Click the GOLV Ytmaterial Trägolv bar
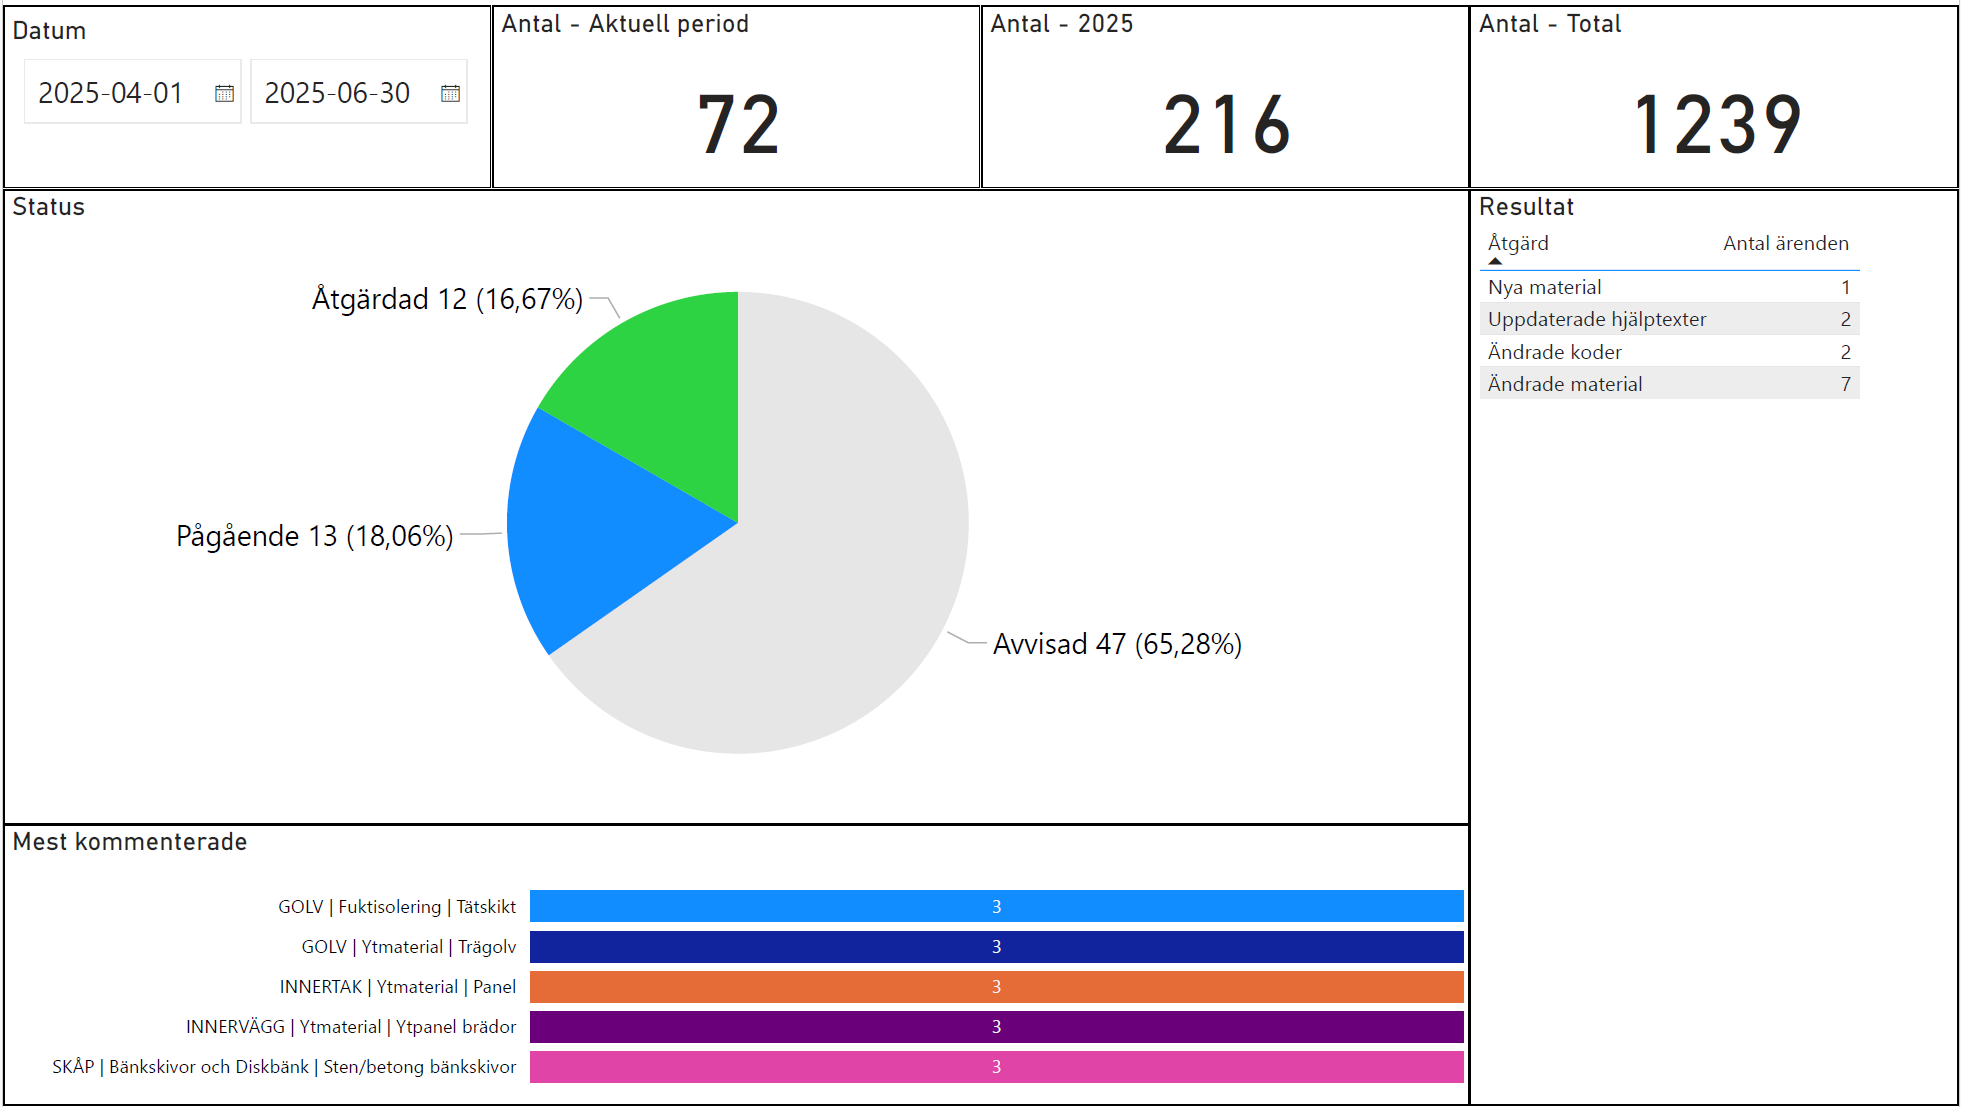 [x=996, y=946]
